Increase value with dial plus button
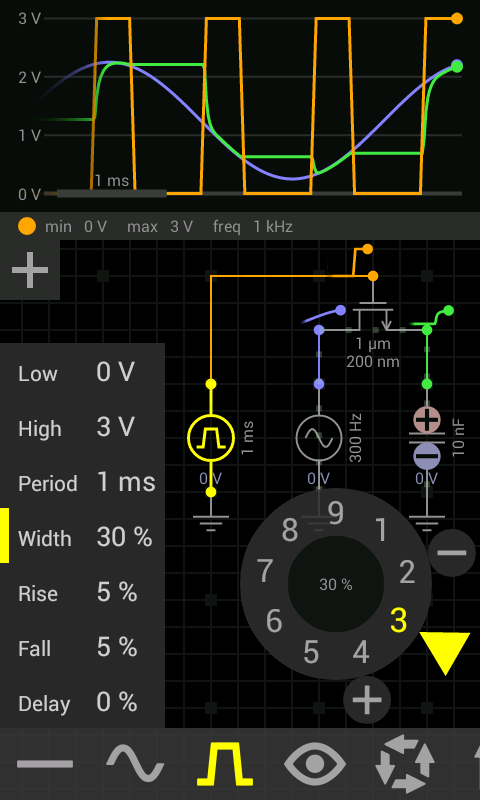480x800 pixels. click(367, 700)
